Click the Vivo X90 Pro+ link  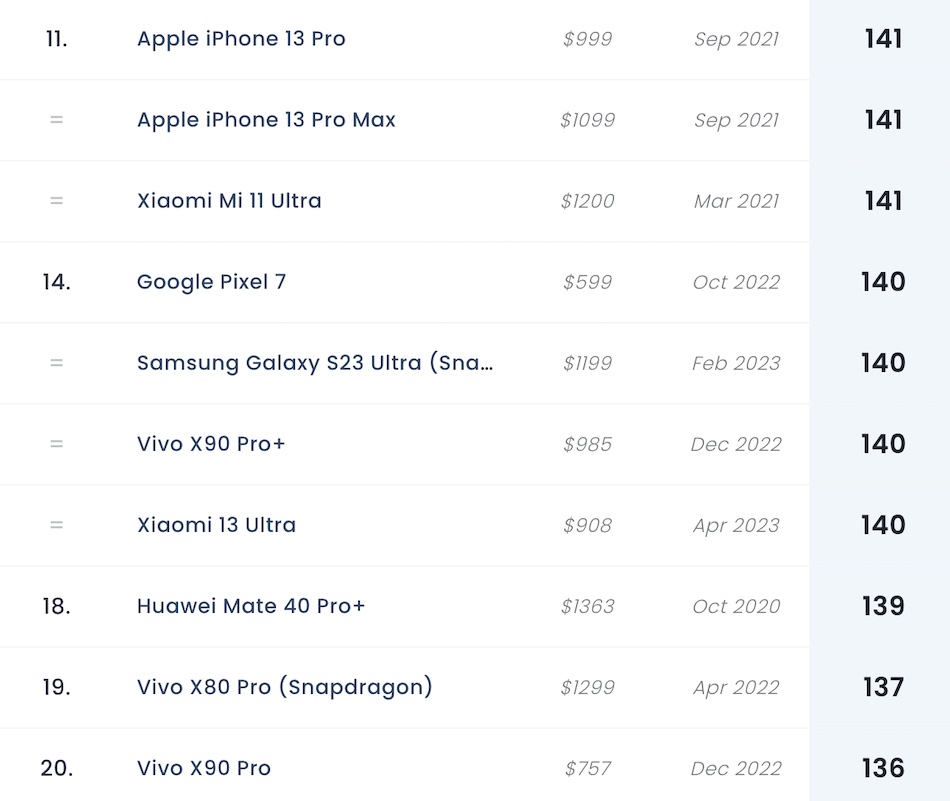[x=211, y=444]
